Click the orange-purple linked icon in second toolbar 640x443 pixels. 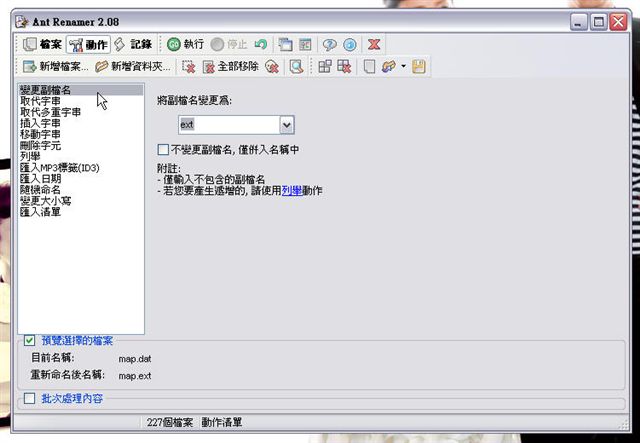click(389, 67)
